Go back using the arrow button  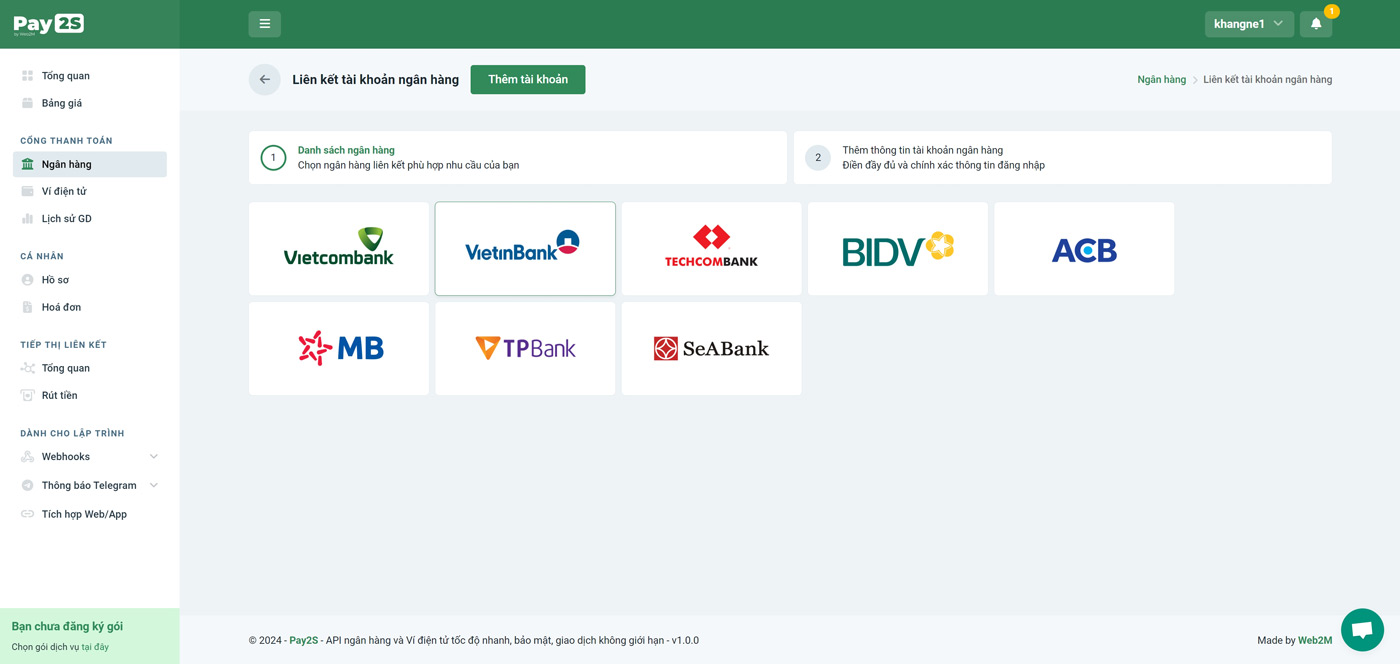point(265,80)
